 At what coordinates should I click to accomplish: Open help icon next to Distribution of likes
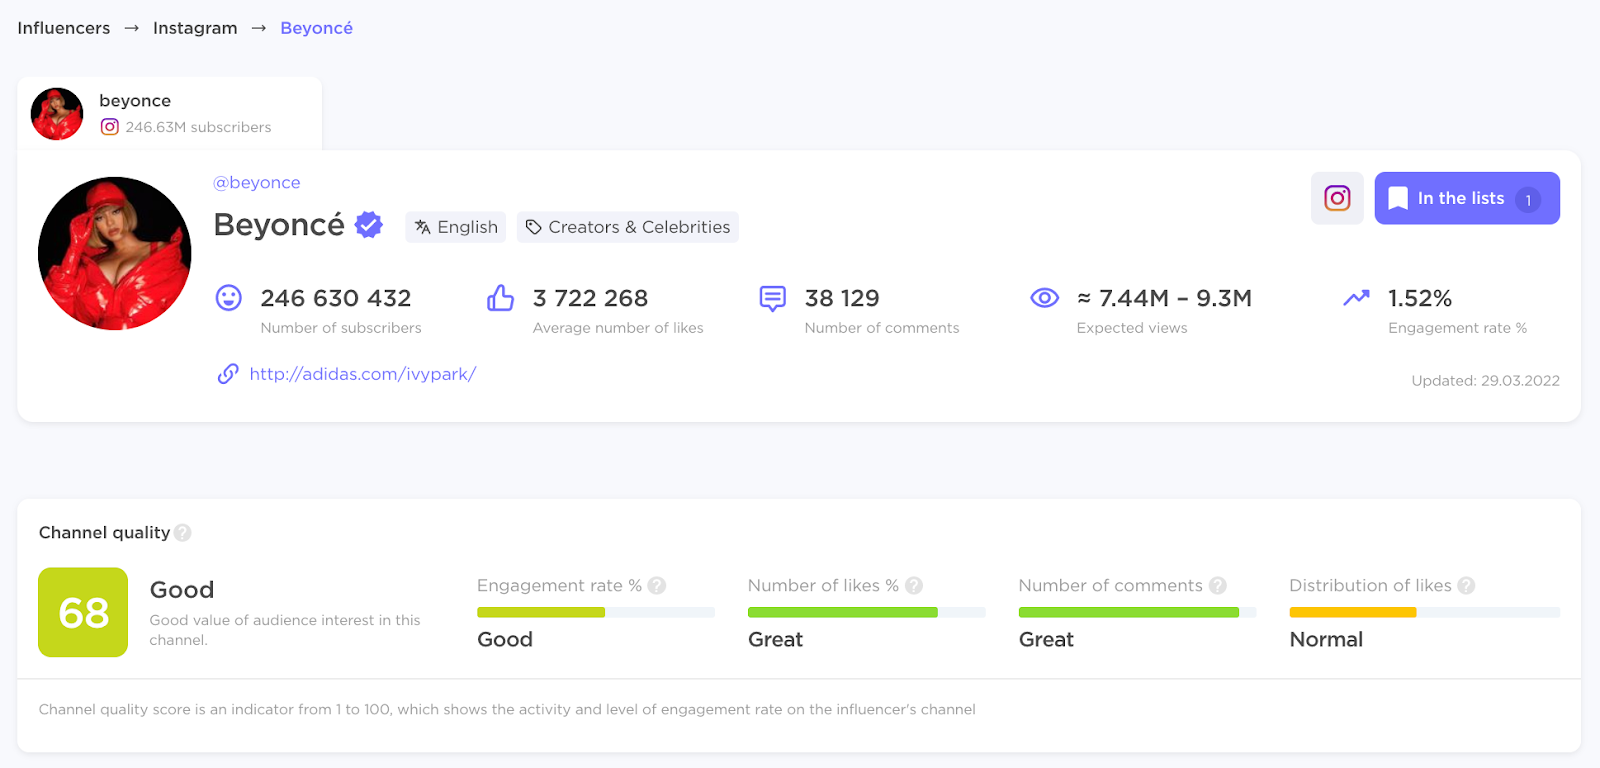click(x=1466, y=586)
